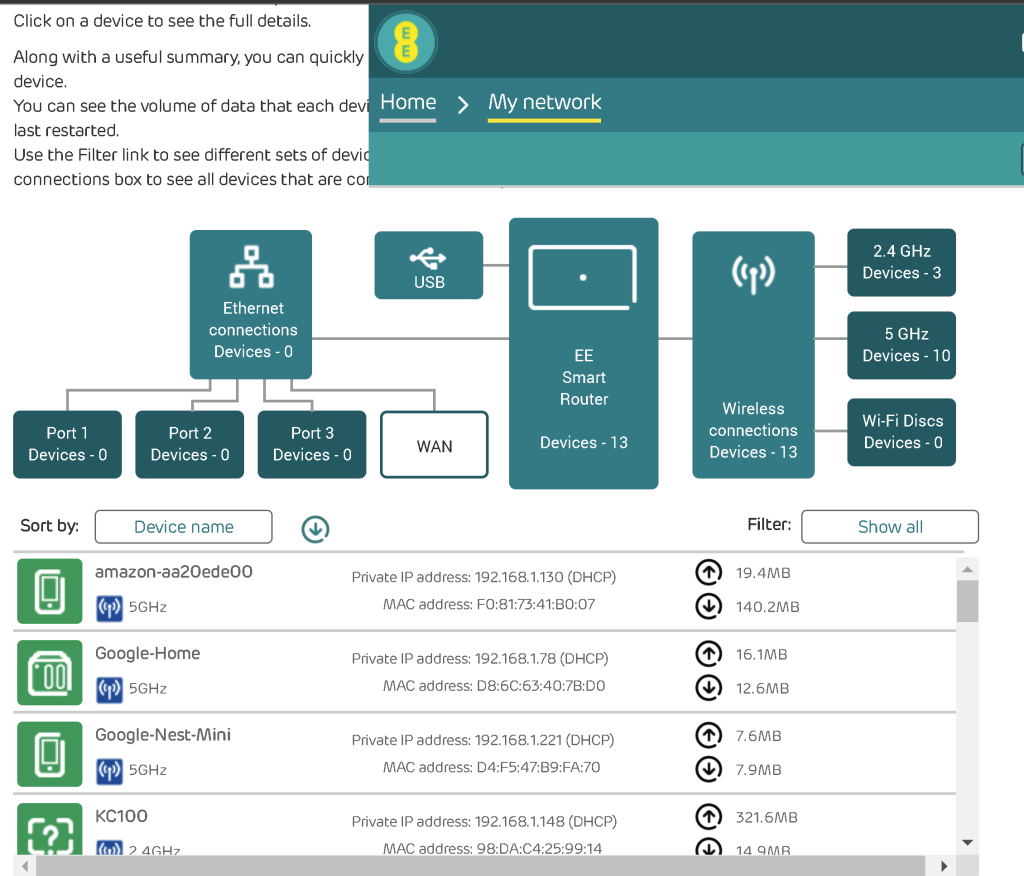Select Port 1 devices box

pos(67,444)
